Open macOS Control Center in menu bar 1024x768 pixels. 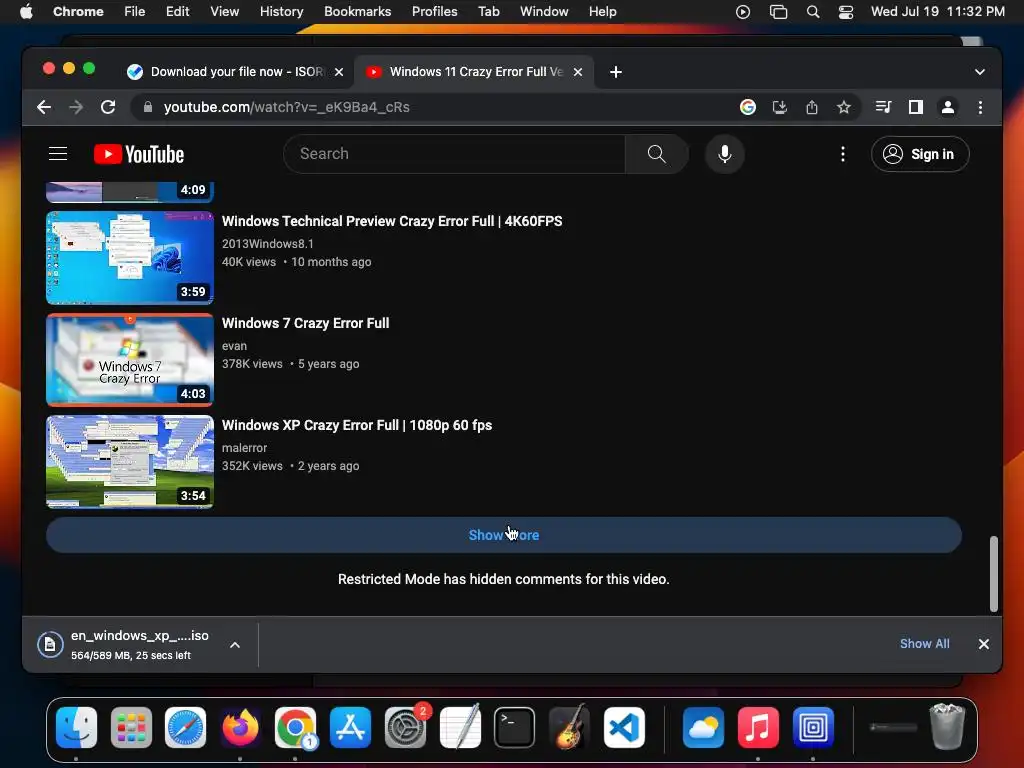click(846, 12)
